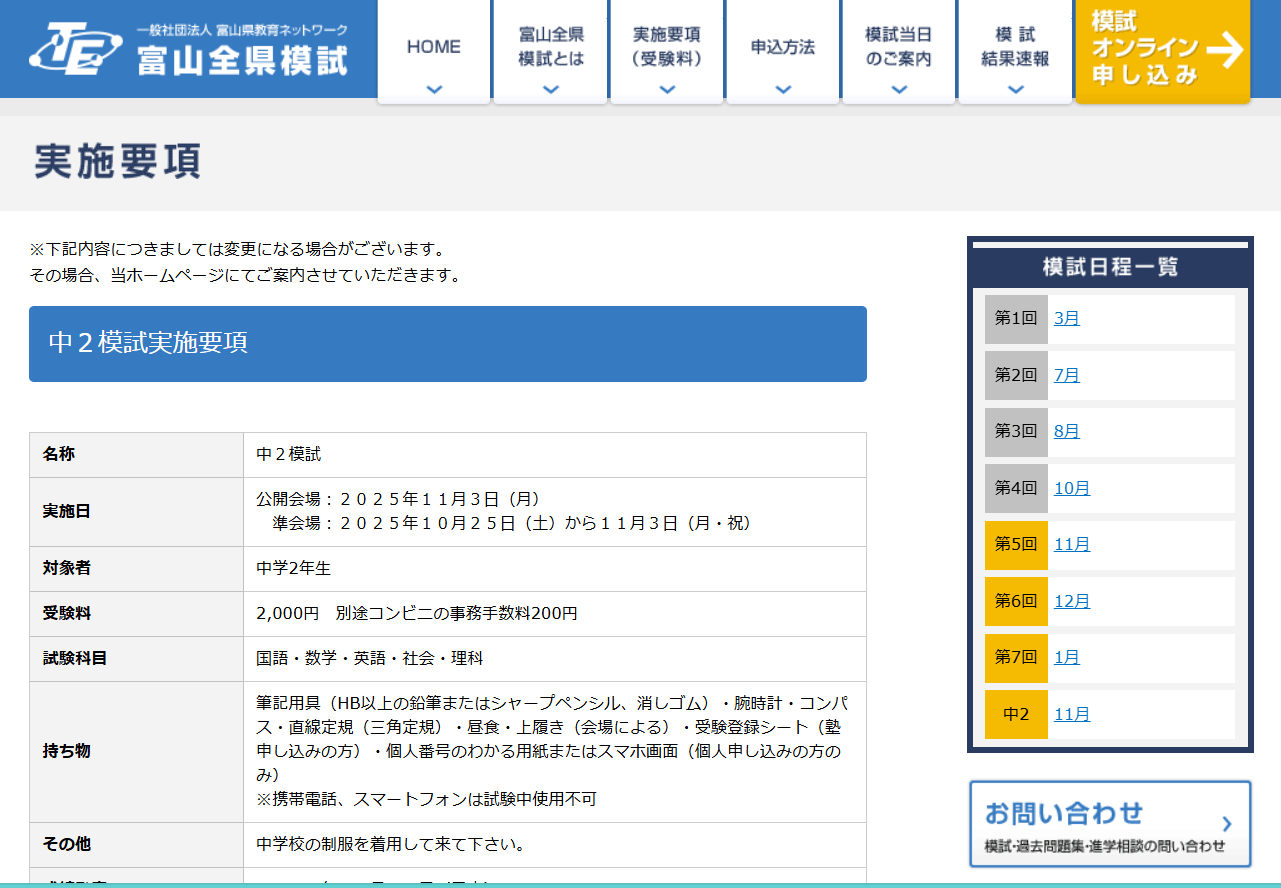This screenshot has height=888, width=1281.
Task: Expand the chevron under HOME
Action: coord(433,89)
